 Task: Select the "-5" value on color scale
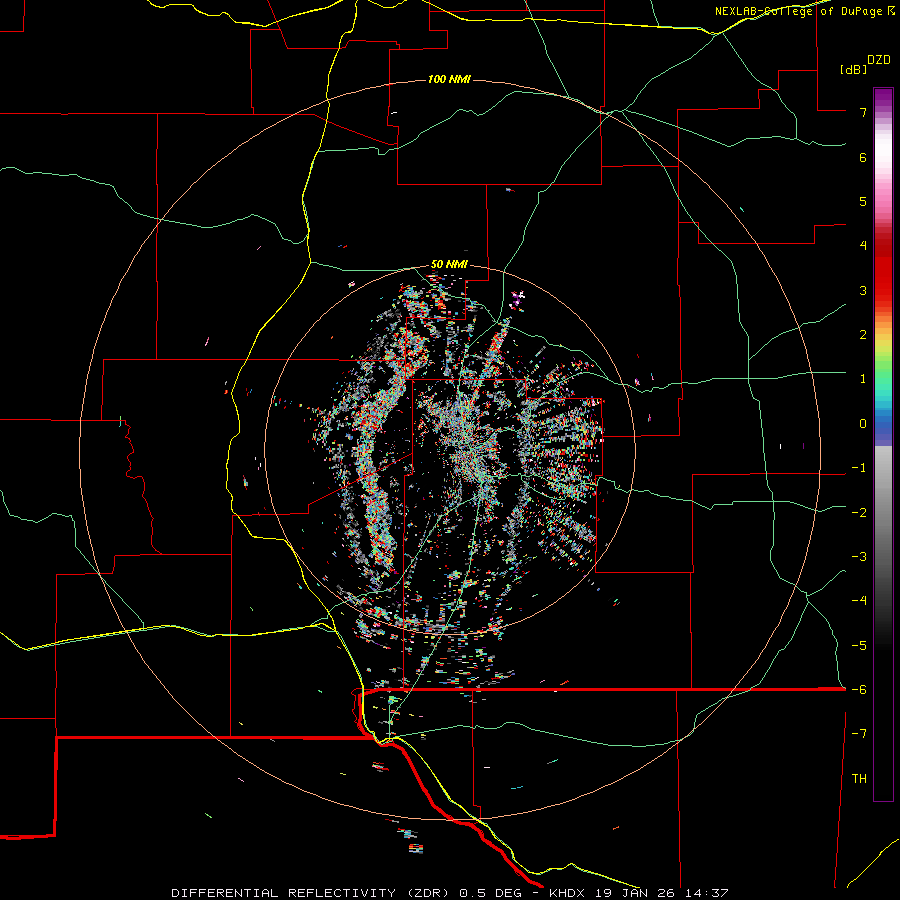[x=859, y=646]
